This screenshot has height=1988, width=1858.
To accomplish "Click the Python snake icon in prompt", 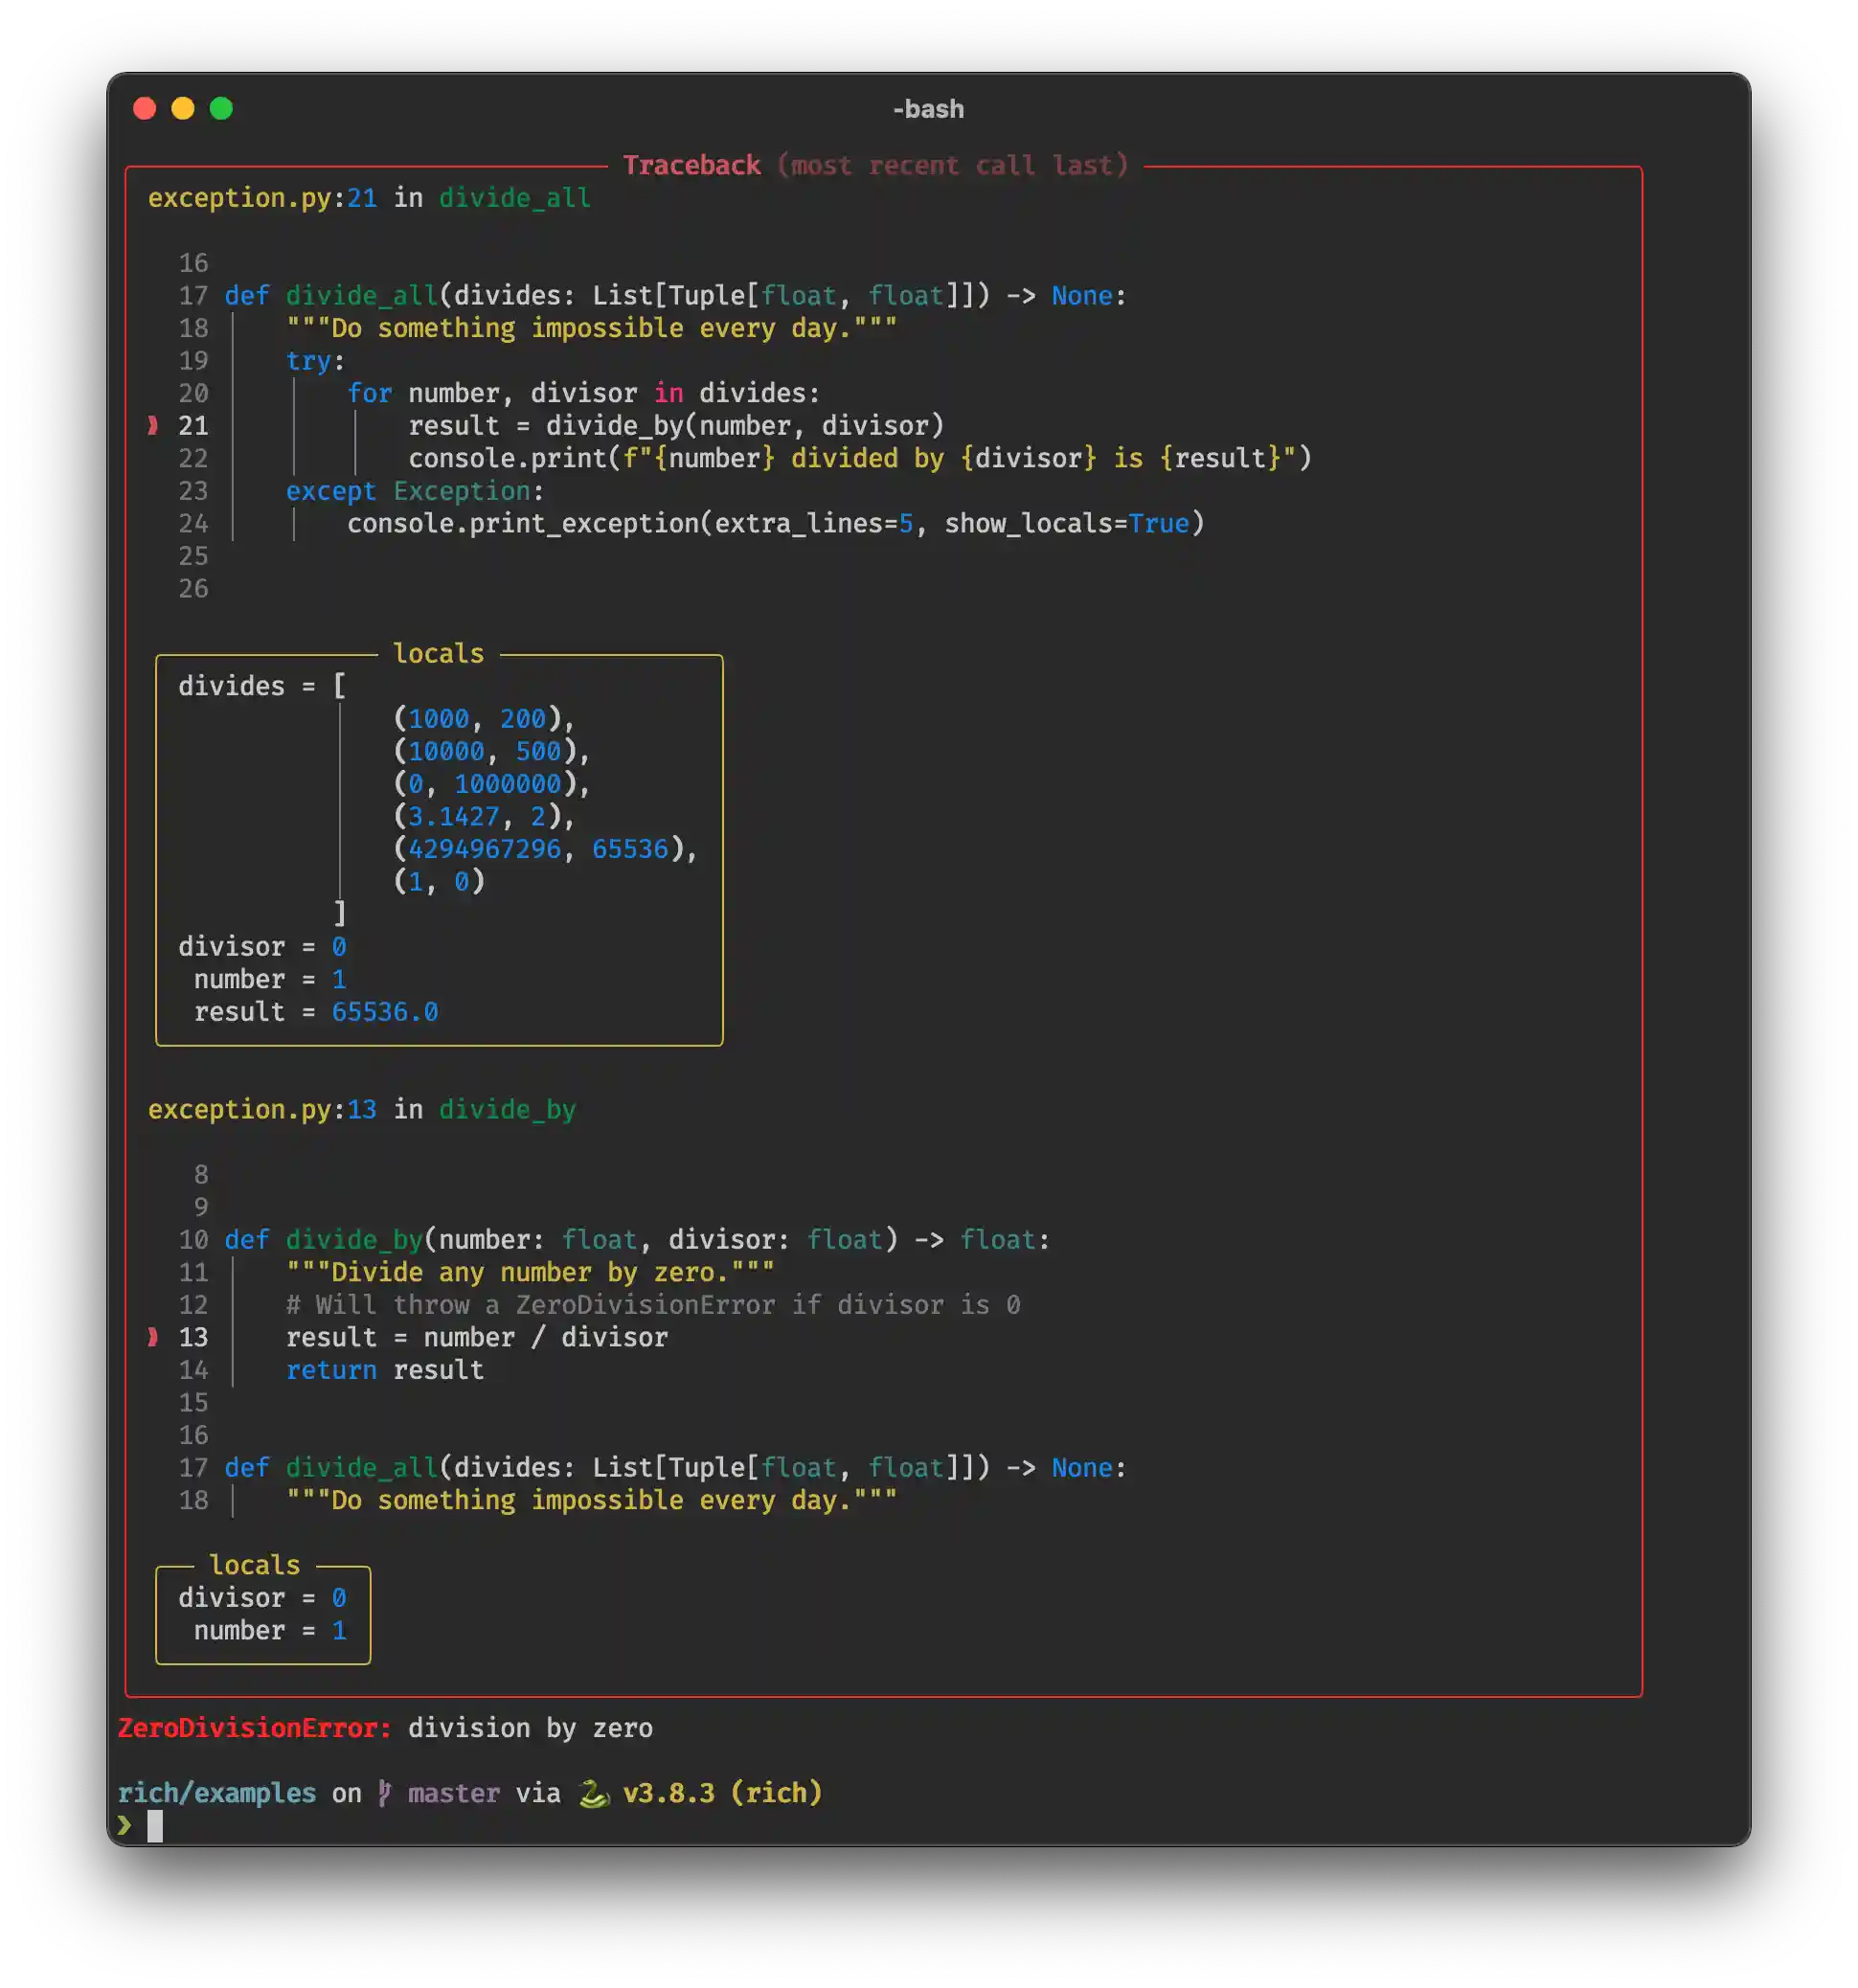I will point(593,1793).
